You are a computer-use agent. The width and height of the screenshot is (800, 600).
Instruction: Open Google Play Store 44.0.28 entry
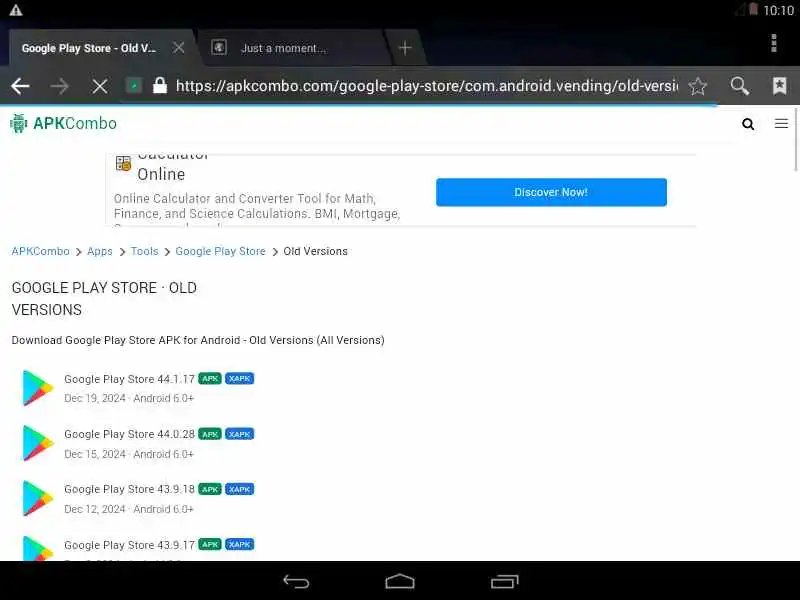click(130, 434)
